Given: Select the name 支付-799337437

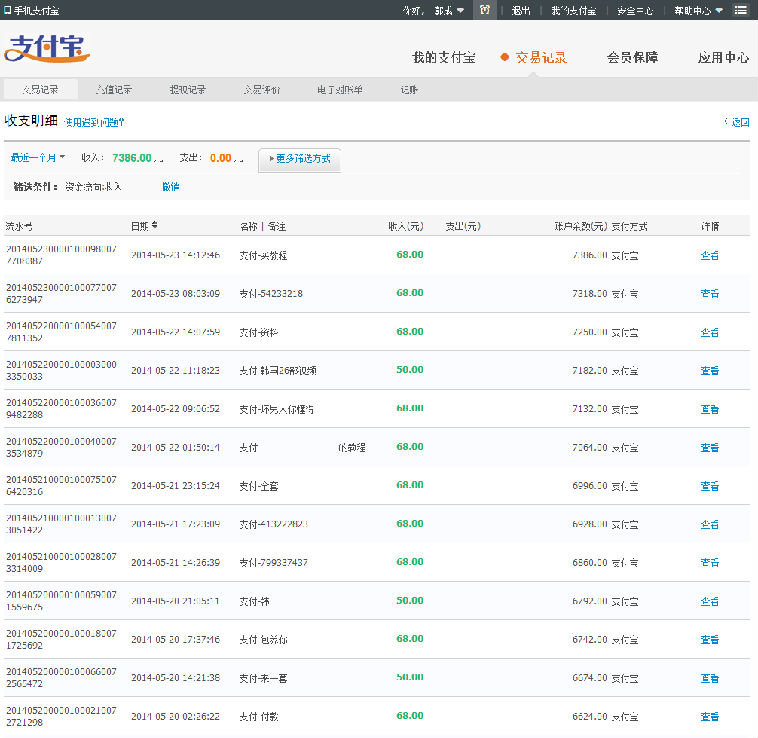Looking at the screenshot, I should pos(274,563).
